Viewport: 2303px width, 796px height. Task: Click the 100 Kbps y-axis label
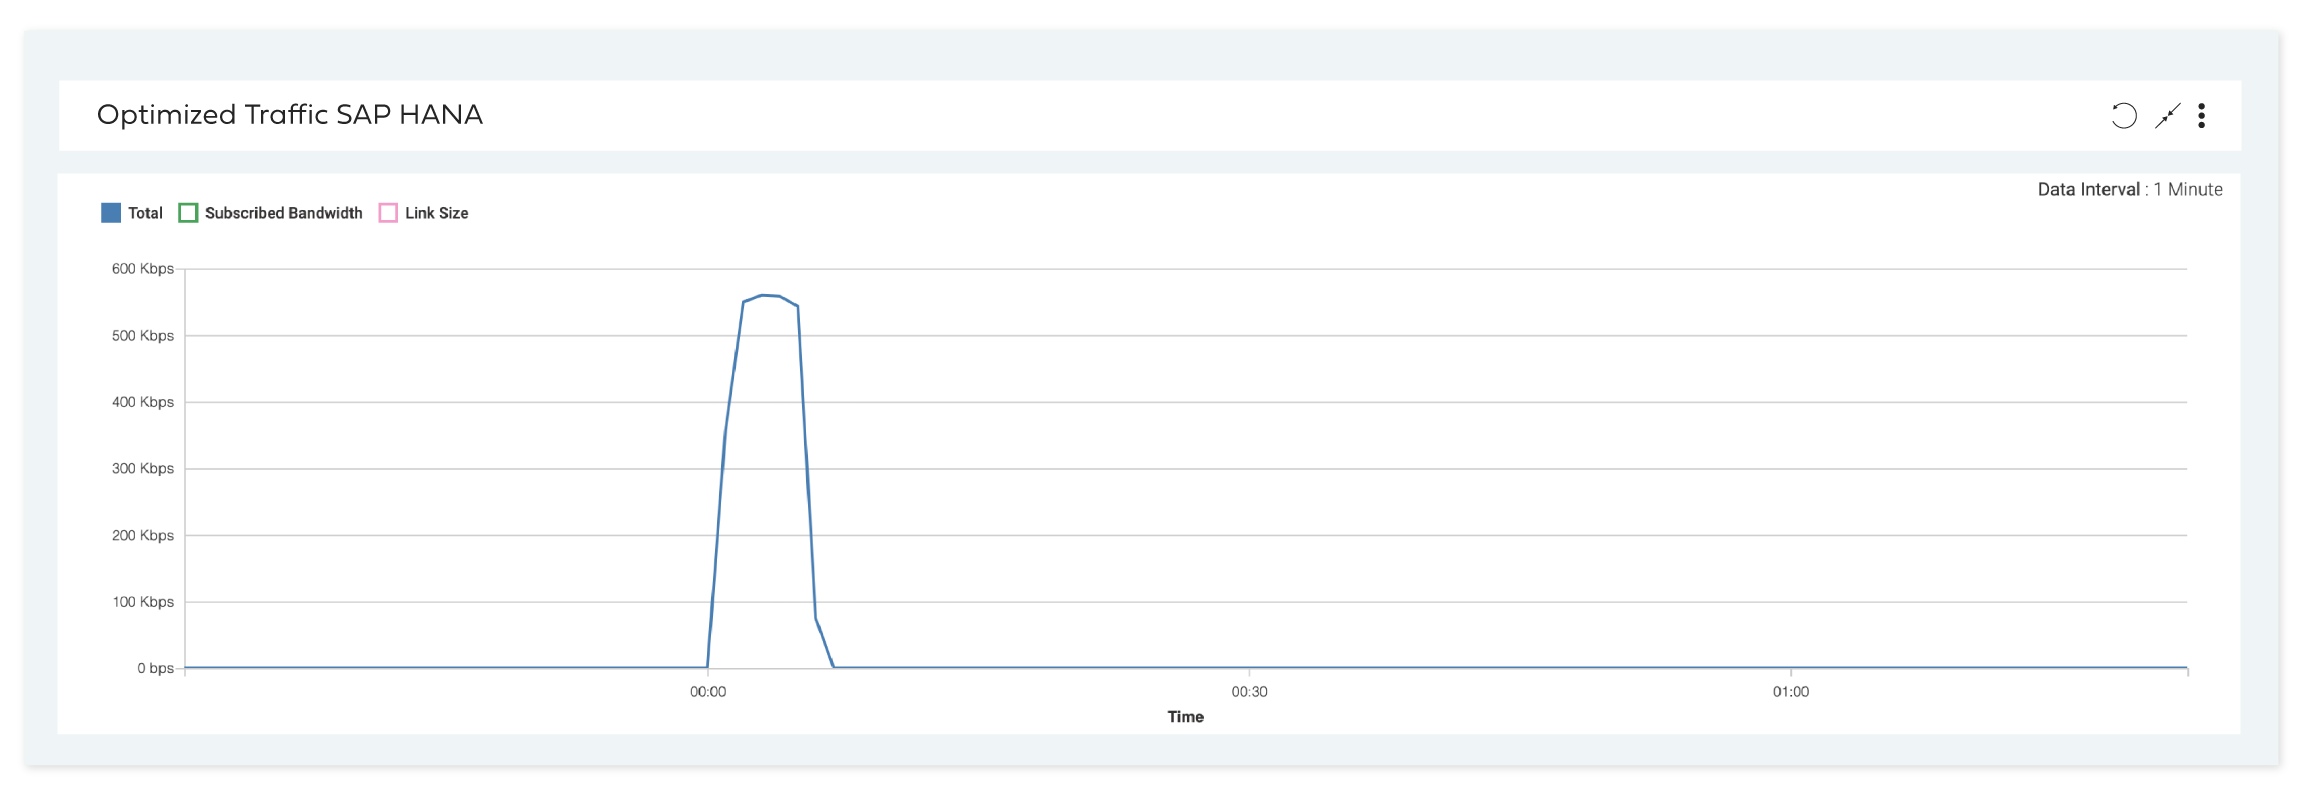coord(143,602)
